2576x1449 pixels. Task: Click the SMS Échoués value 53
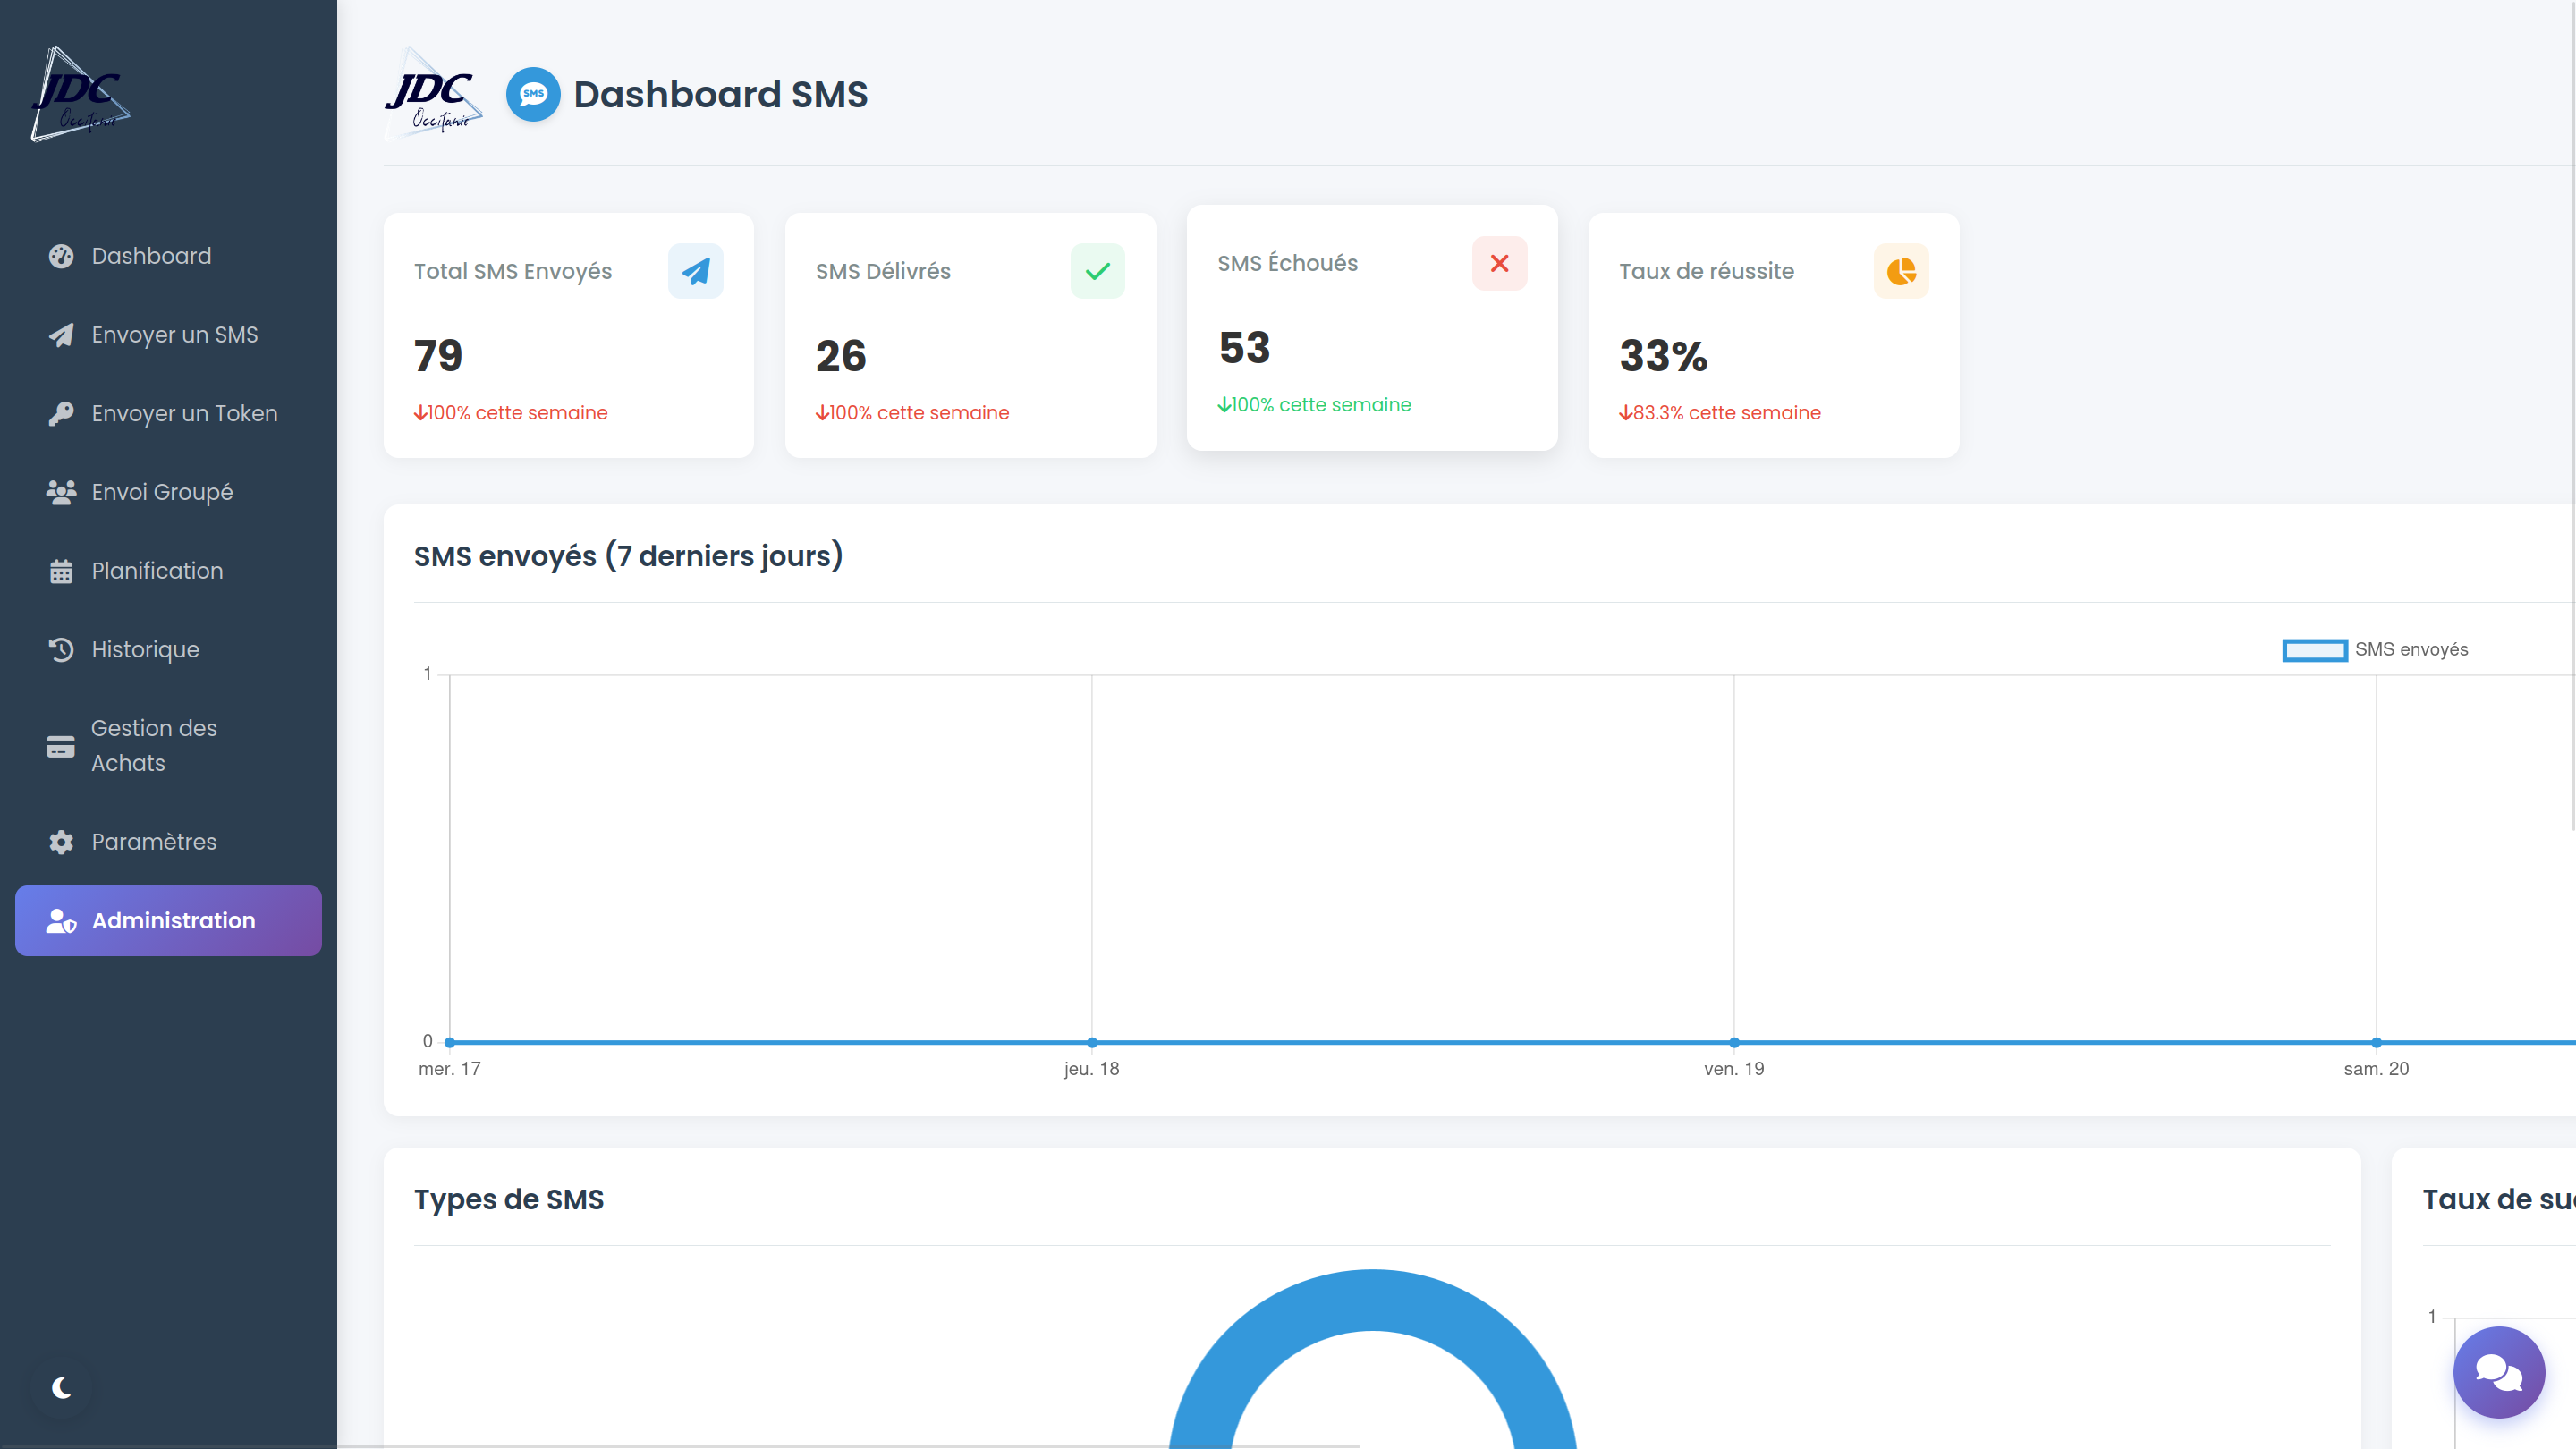(x=1244, y=348)
